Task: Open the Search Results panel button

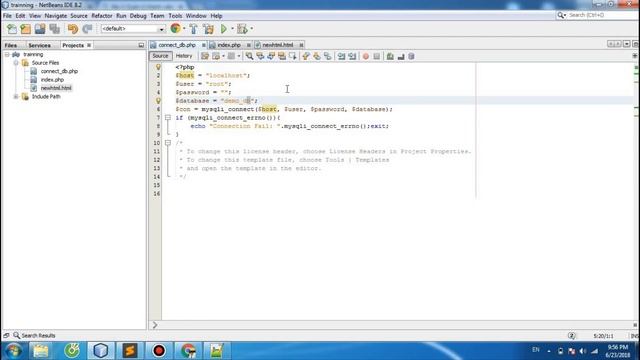Action: [34, 336]
